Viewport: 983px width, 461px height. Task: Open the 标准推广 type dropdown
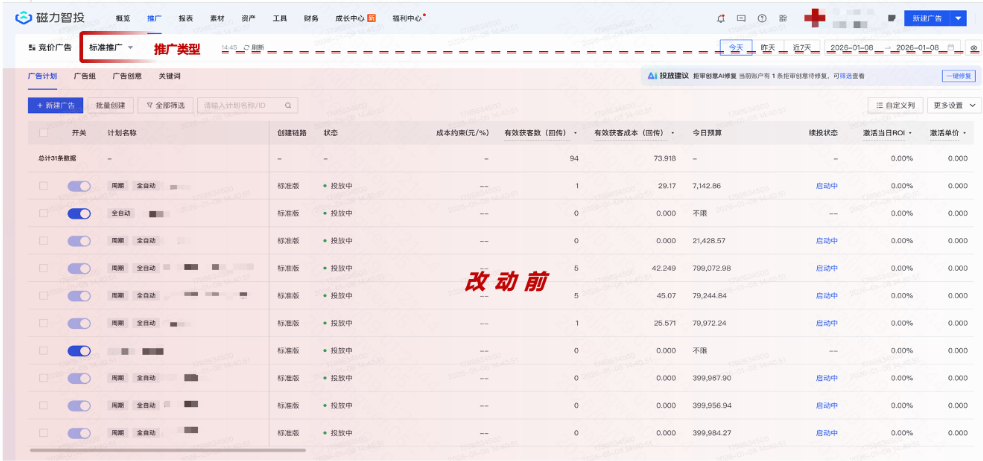click(111, 48)
